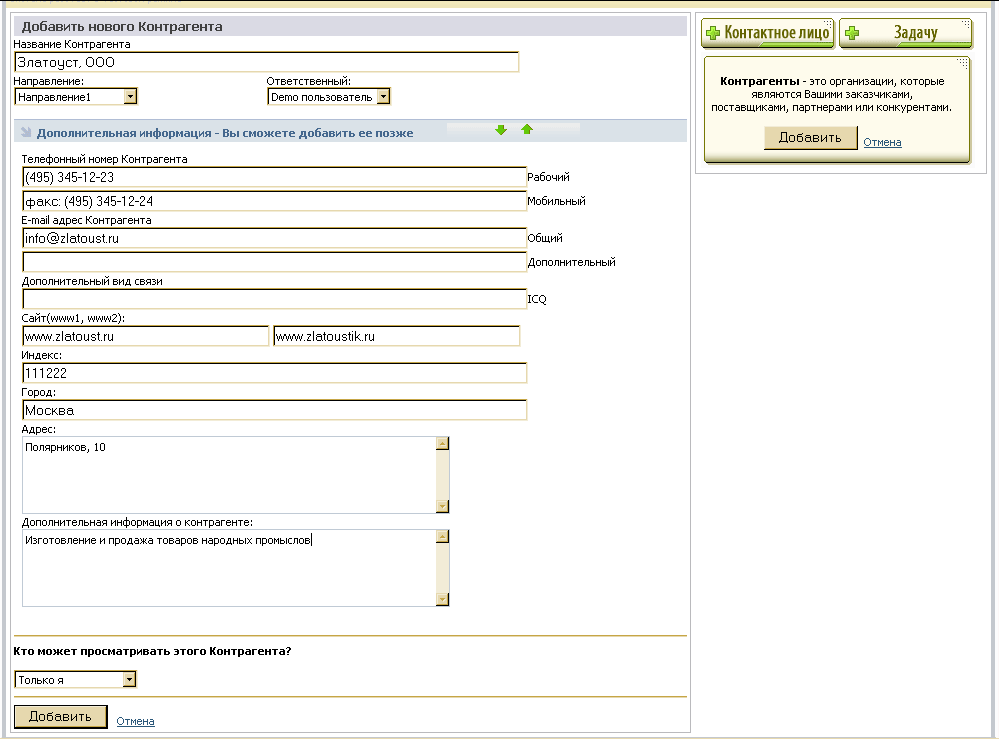Image resolution: width=999 pixels, height=739 pixels.
Task: Click the additional info scrollbar up arrow
Action: pyautogui.click(x=443, y=536)
